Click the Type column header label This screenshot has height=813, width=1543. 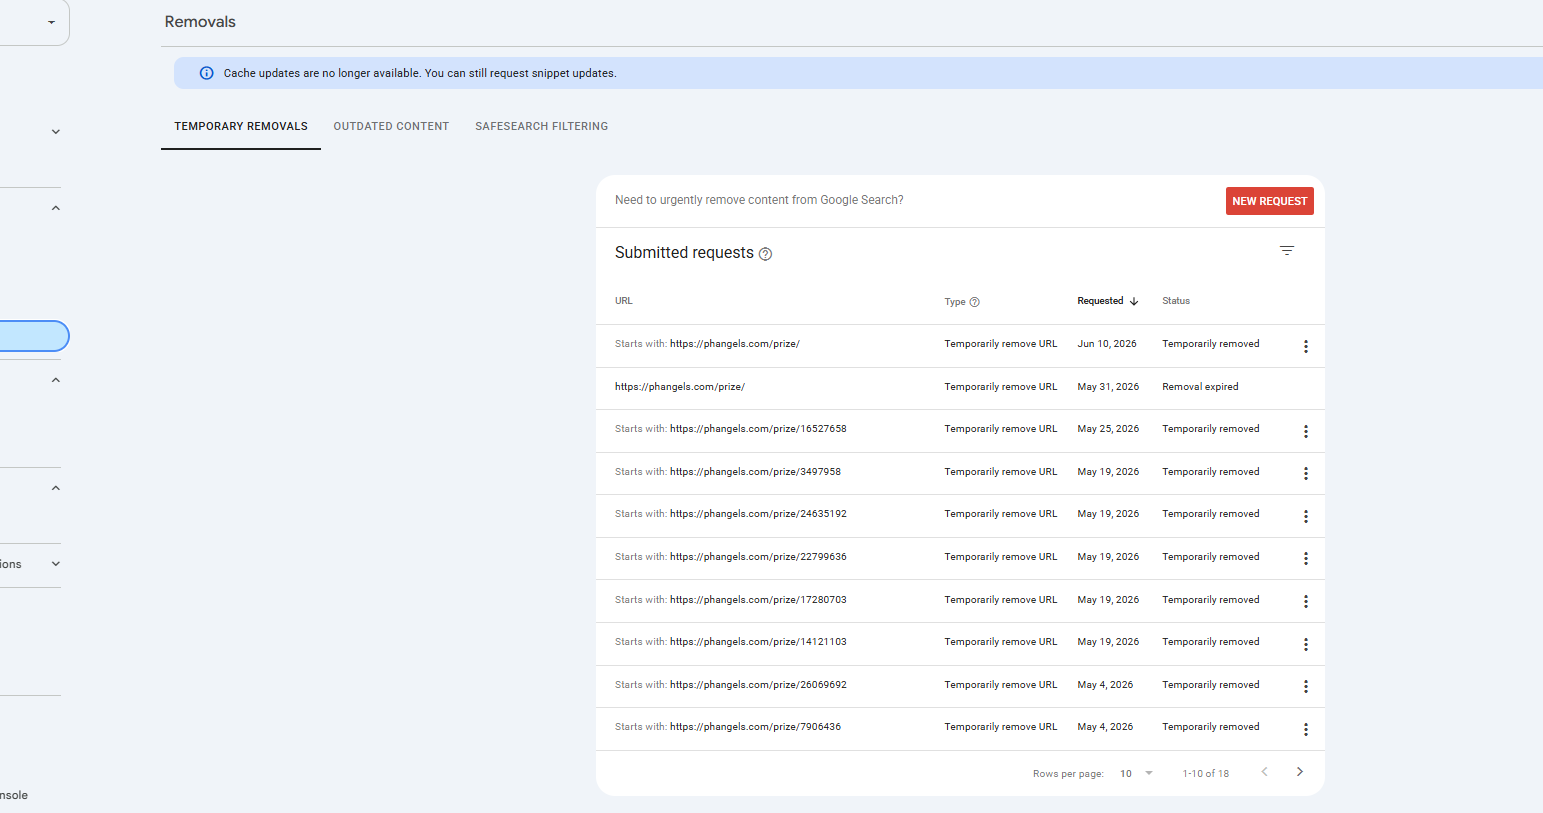955,302
